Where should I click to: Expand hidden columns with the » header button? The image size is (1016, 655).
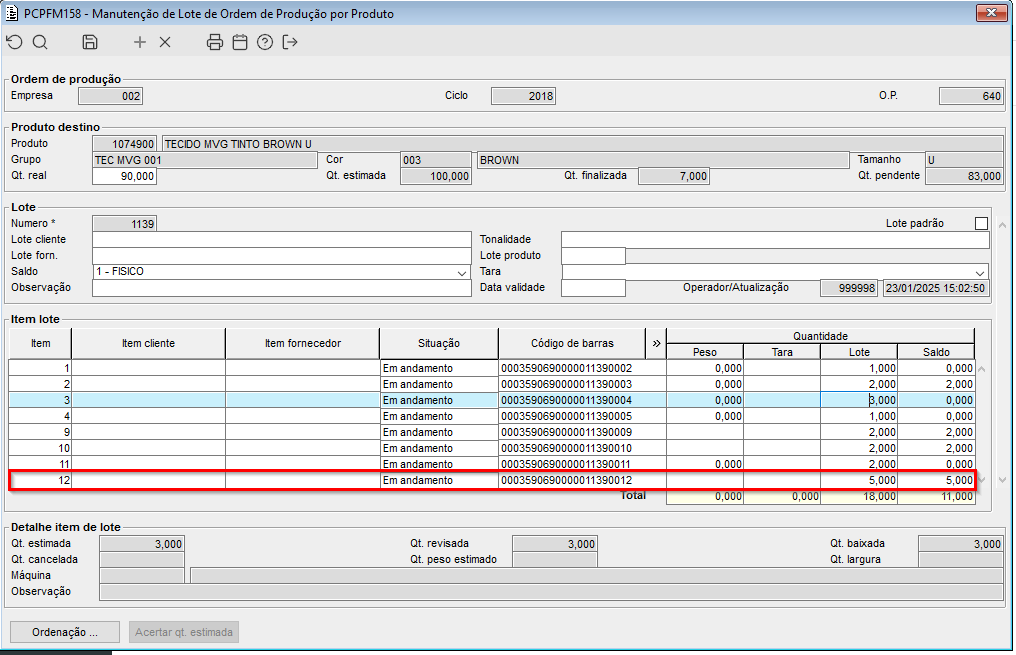[656, 343]
